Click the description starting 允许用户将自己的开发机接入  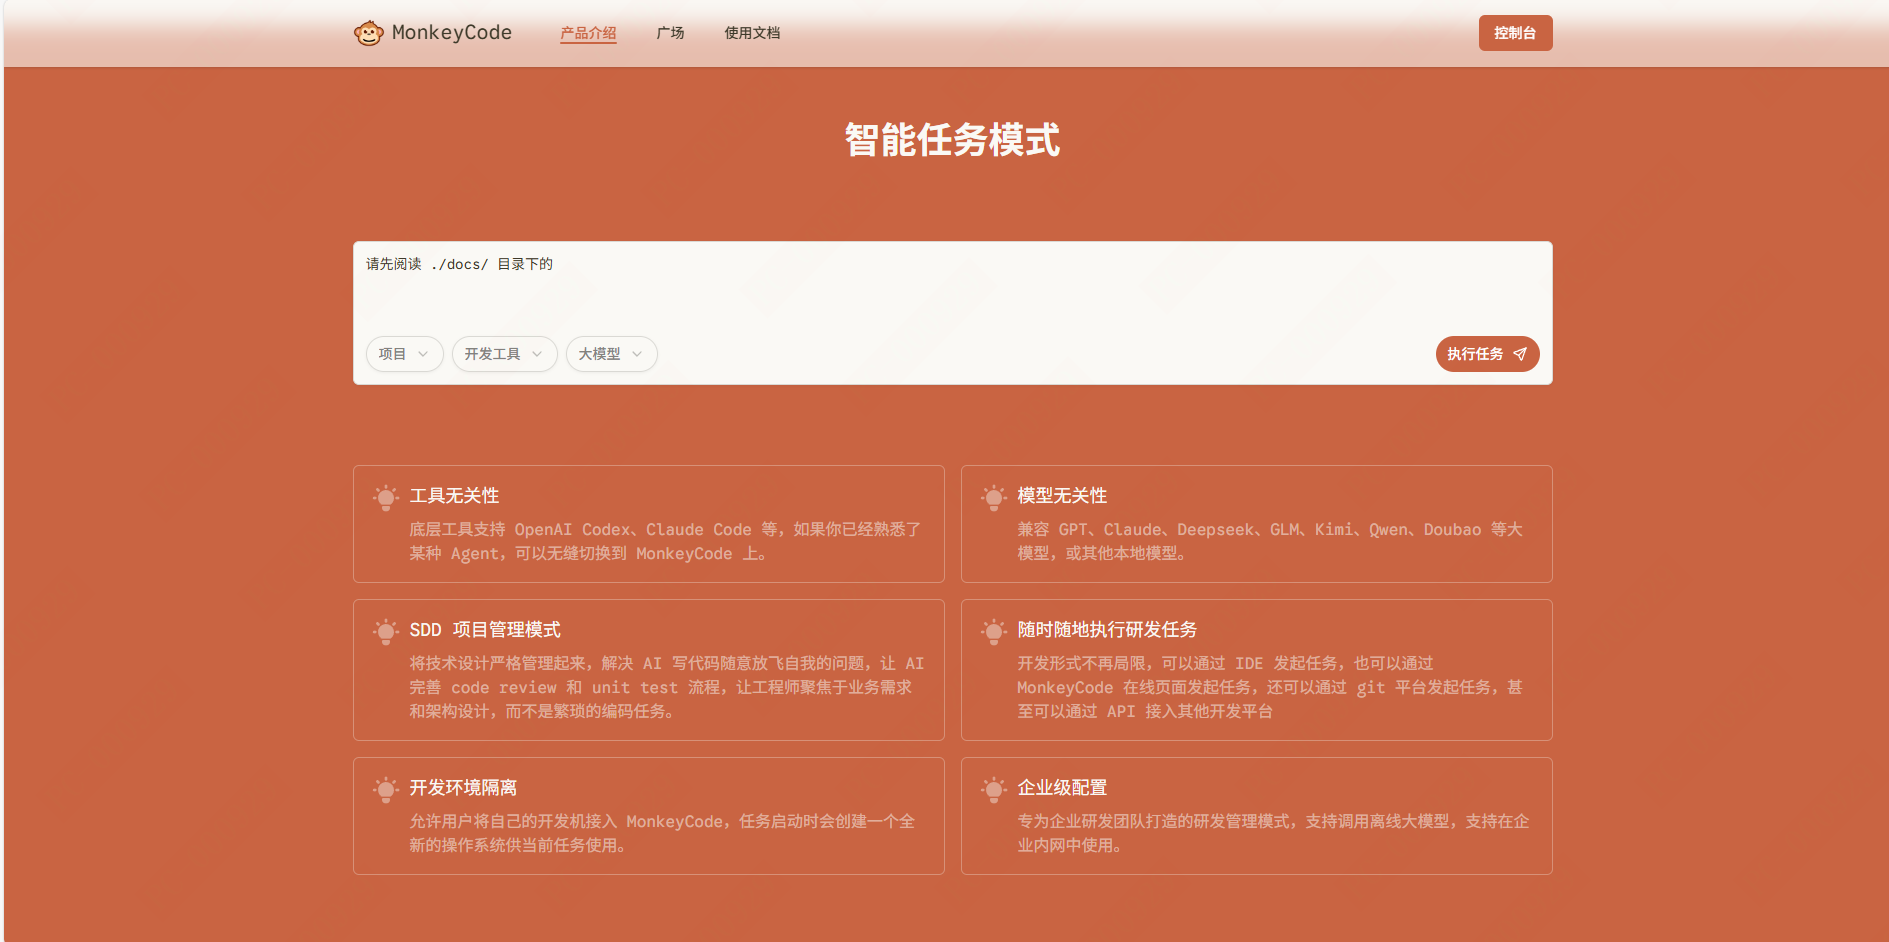click(662, 834)
